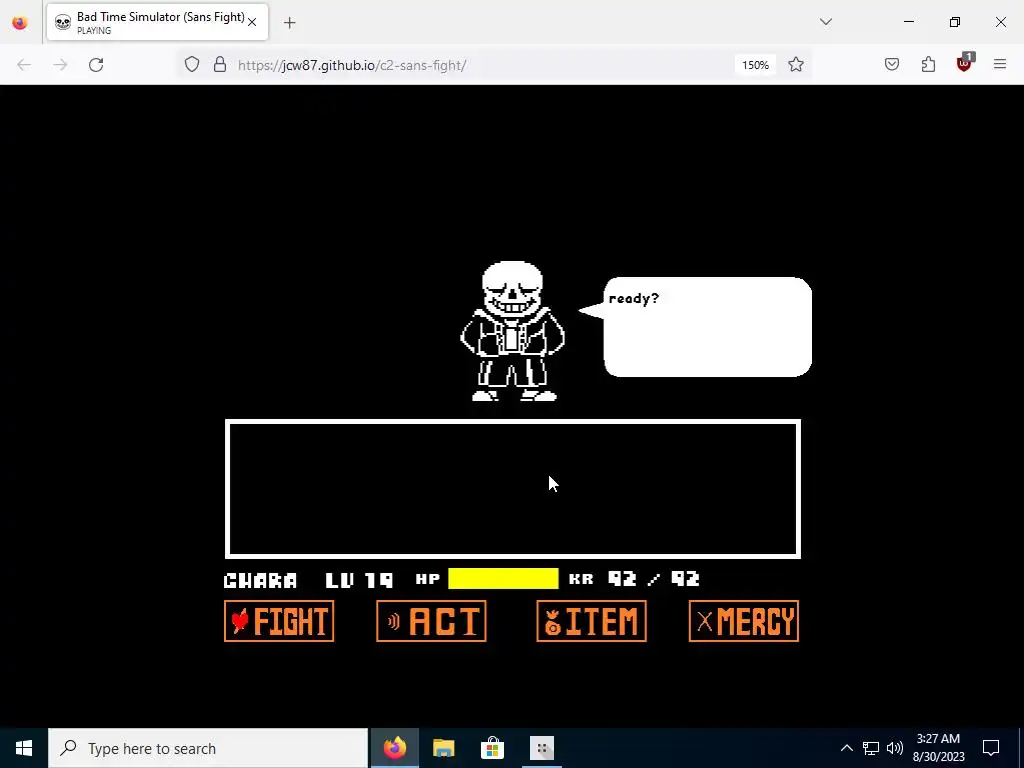Screen dimensions: 1024x768
Task: Show hidden system tray icons
Action: pyautogui.click(x=846, y=748)
